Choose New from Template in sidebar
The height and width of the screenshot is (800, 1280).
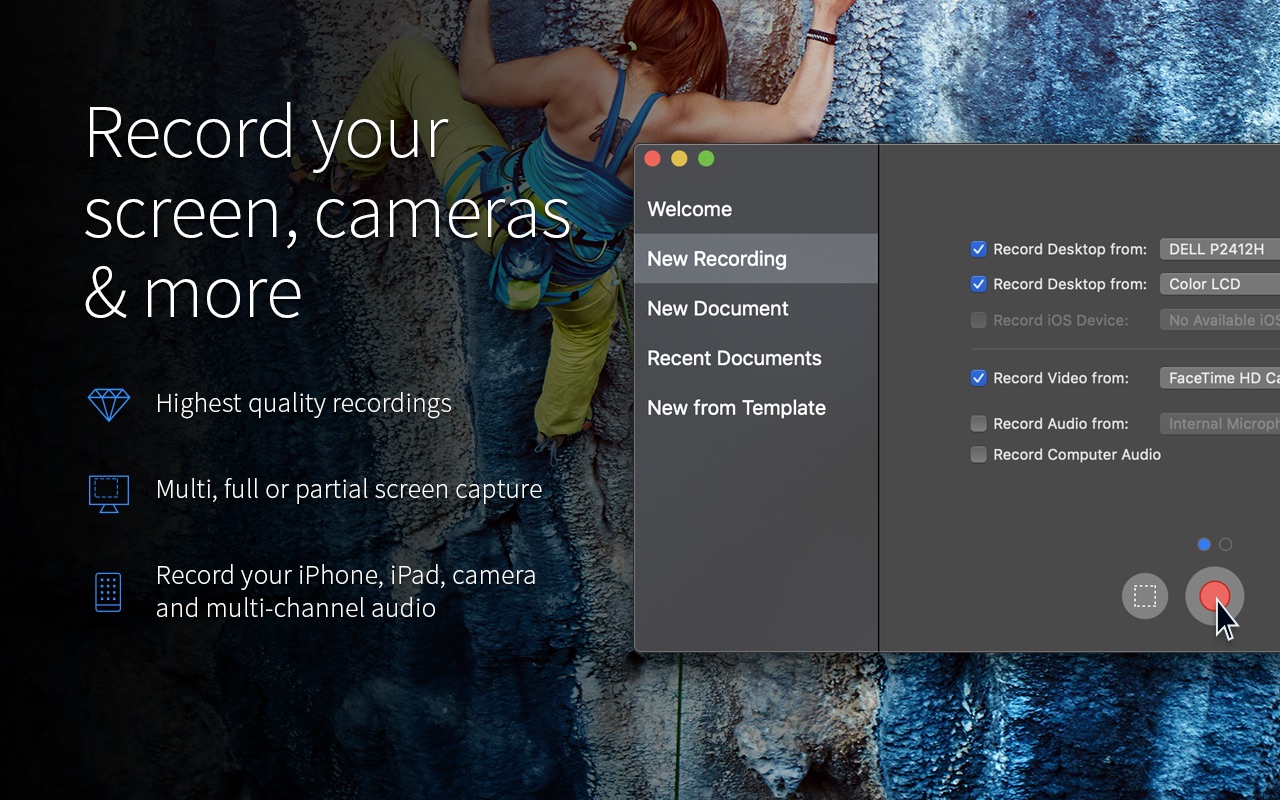(736, 408)
